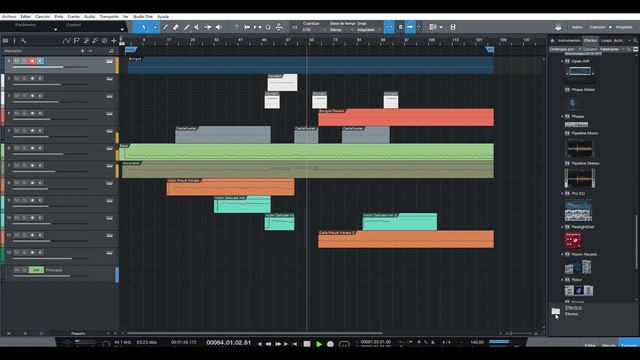Select the Listen tool speaker icon
Viewport: 640px width, 360px height.
218,27
